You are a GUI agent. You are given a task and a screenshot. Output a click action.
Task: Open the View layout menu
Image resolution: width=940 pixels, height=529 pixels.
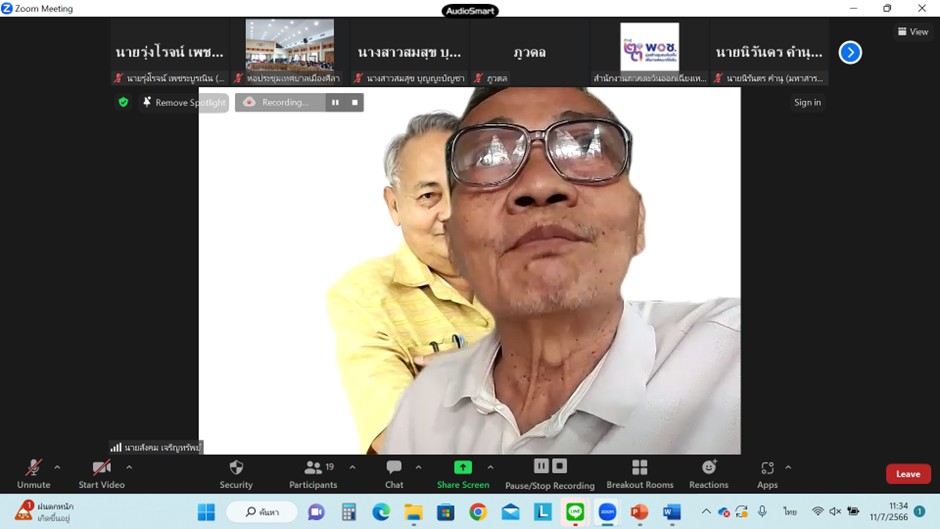[913, 32]
